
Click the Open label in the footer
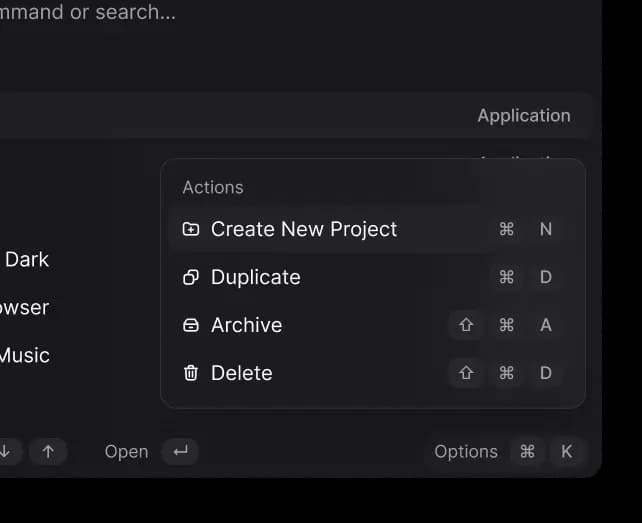(x=127, y=452)
